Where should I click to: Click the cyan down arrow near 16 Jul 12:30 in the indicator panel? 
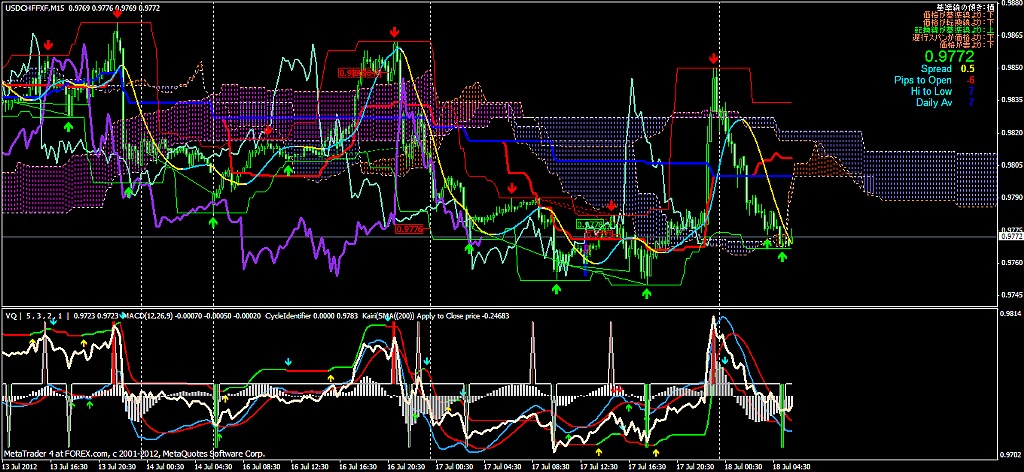tap(289, 362)
